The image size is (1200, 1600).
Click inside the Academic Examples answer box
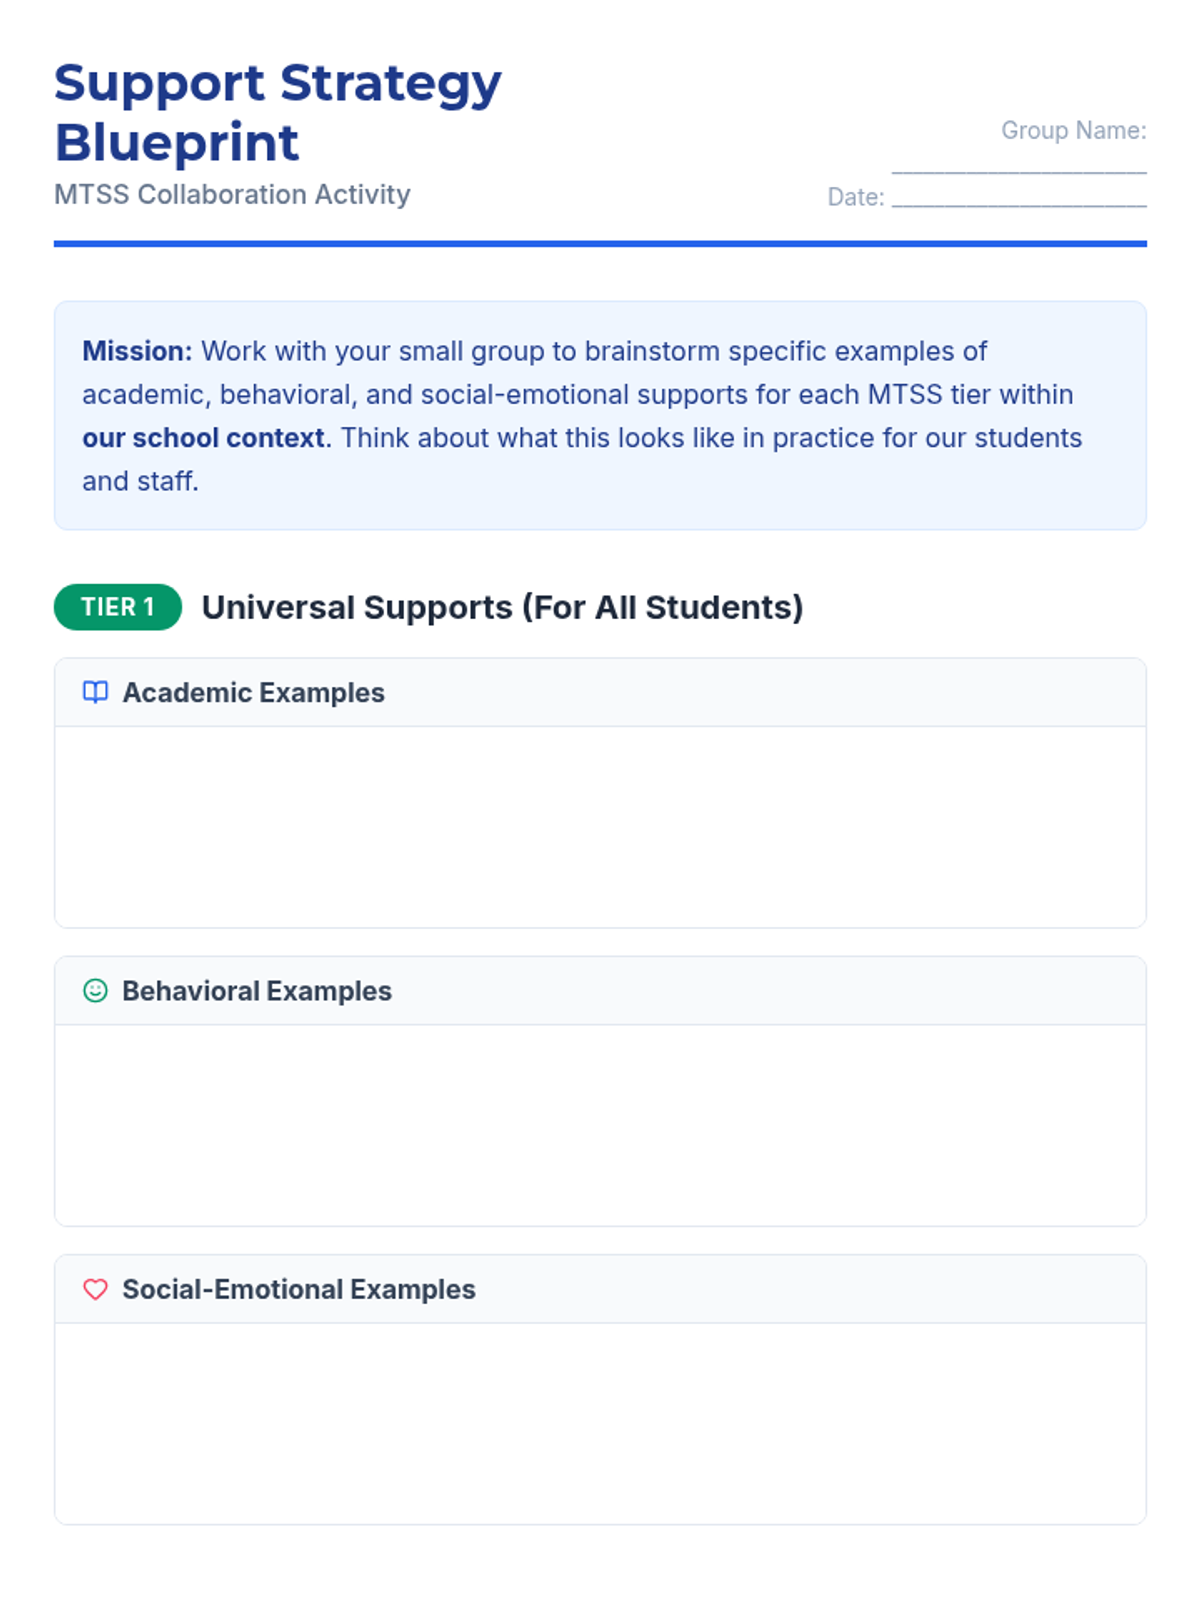click(600, 827)
